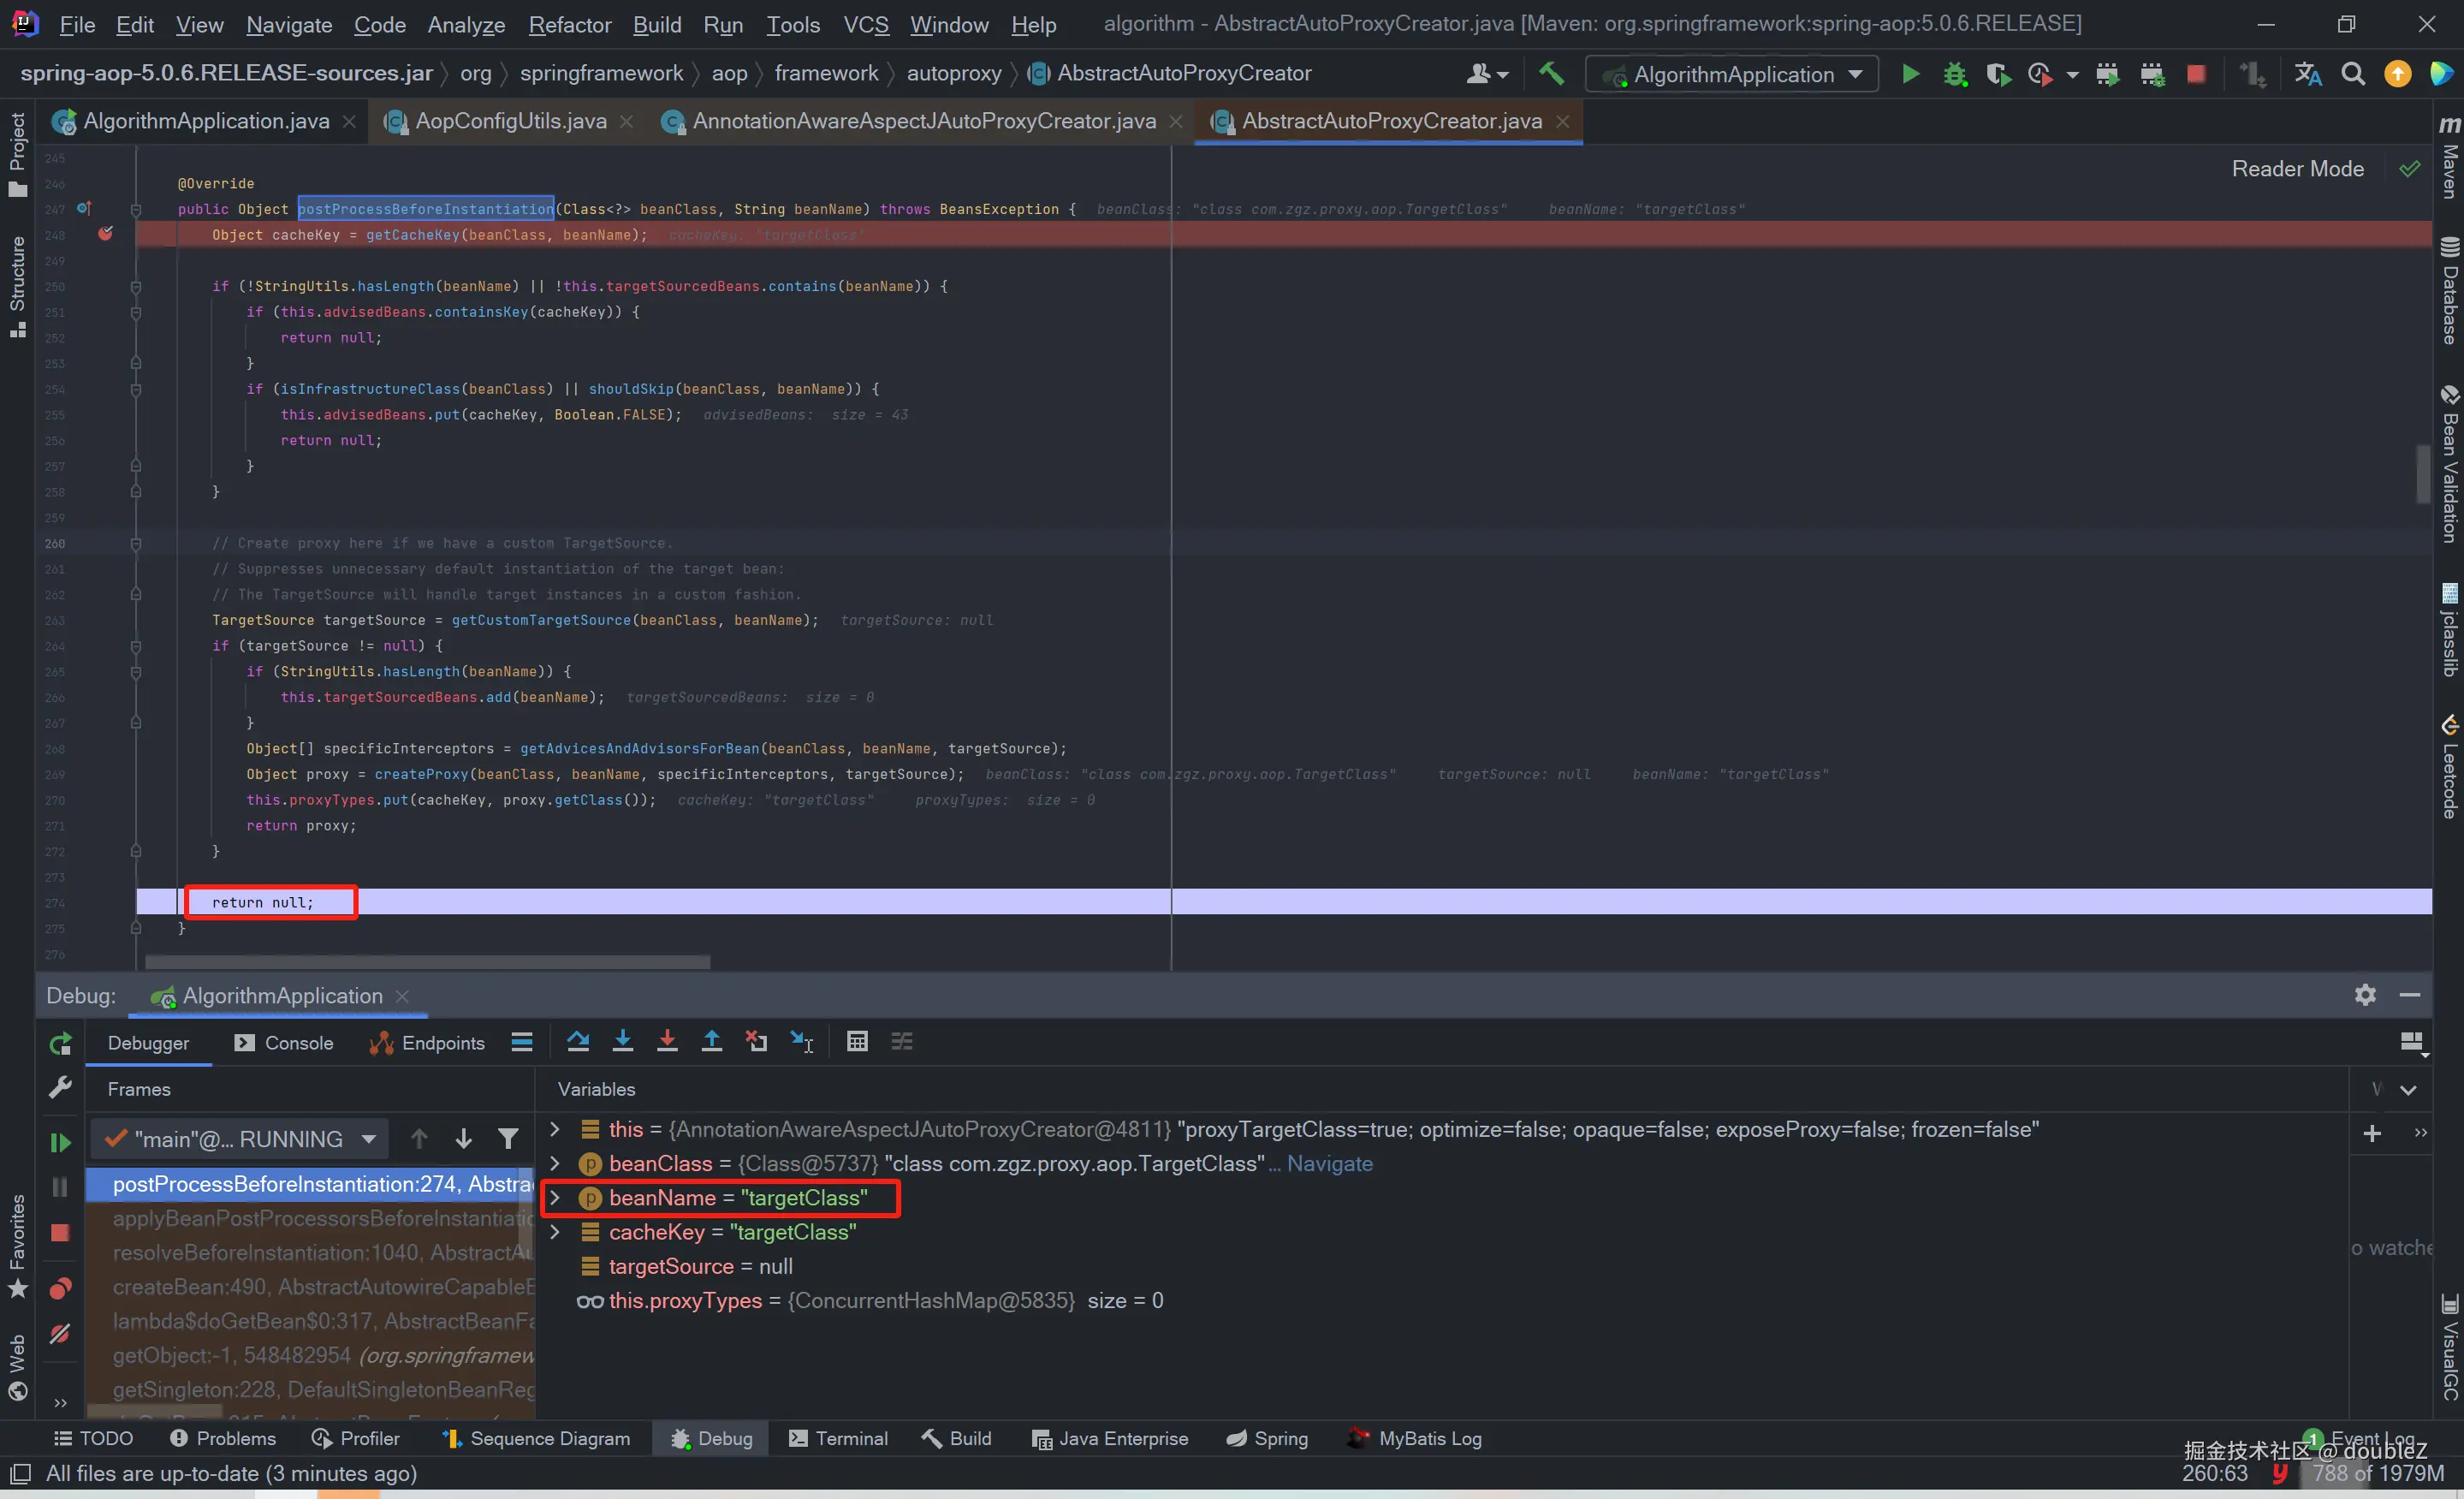Click the Navigate link next to beanClass
Screen dimensions: 2464x1499
click(x=1329, y=1164)
